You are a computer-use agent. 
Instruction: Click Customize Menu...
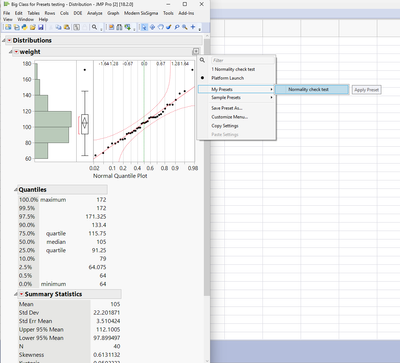click(x=230, y=117)
